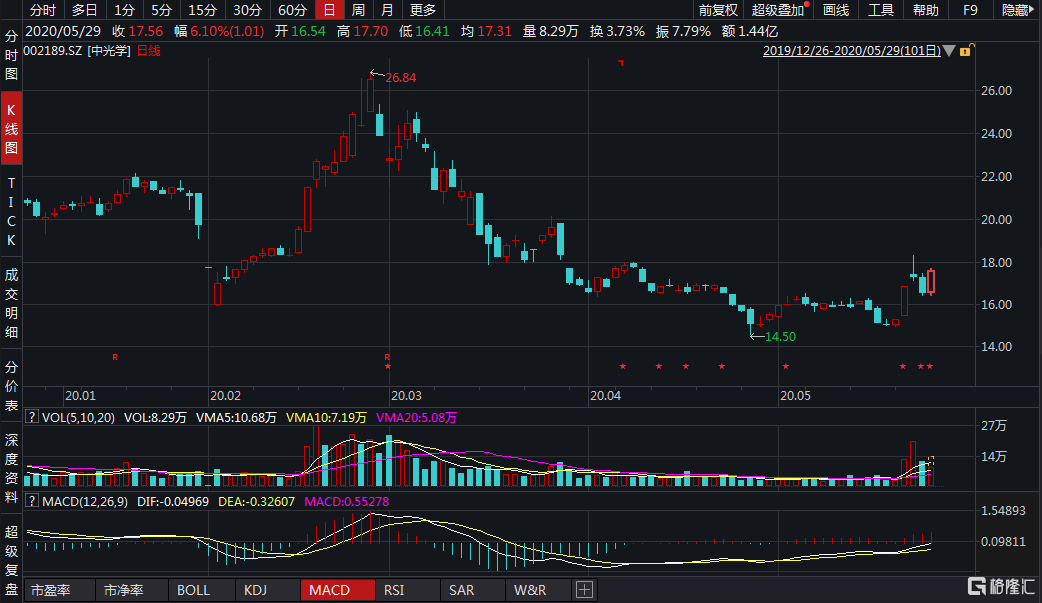
Task: Click the red star marker under 20.04
Action: pos(622,367)
